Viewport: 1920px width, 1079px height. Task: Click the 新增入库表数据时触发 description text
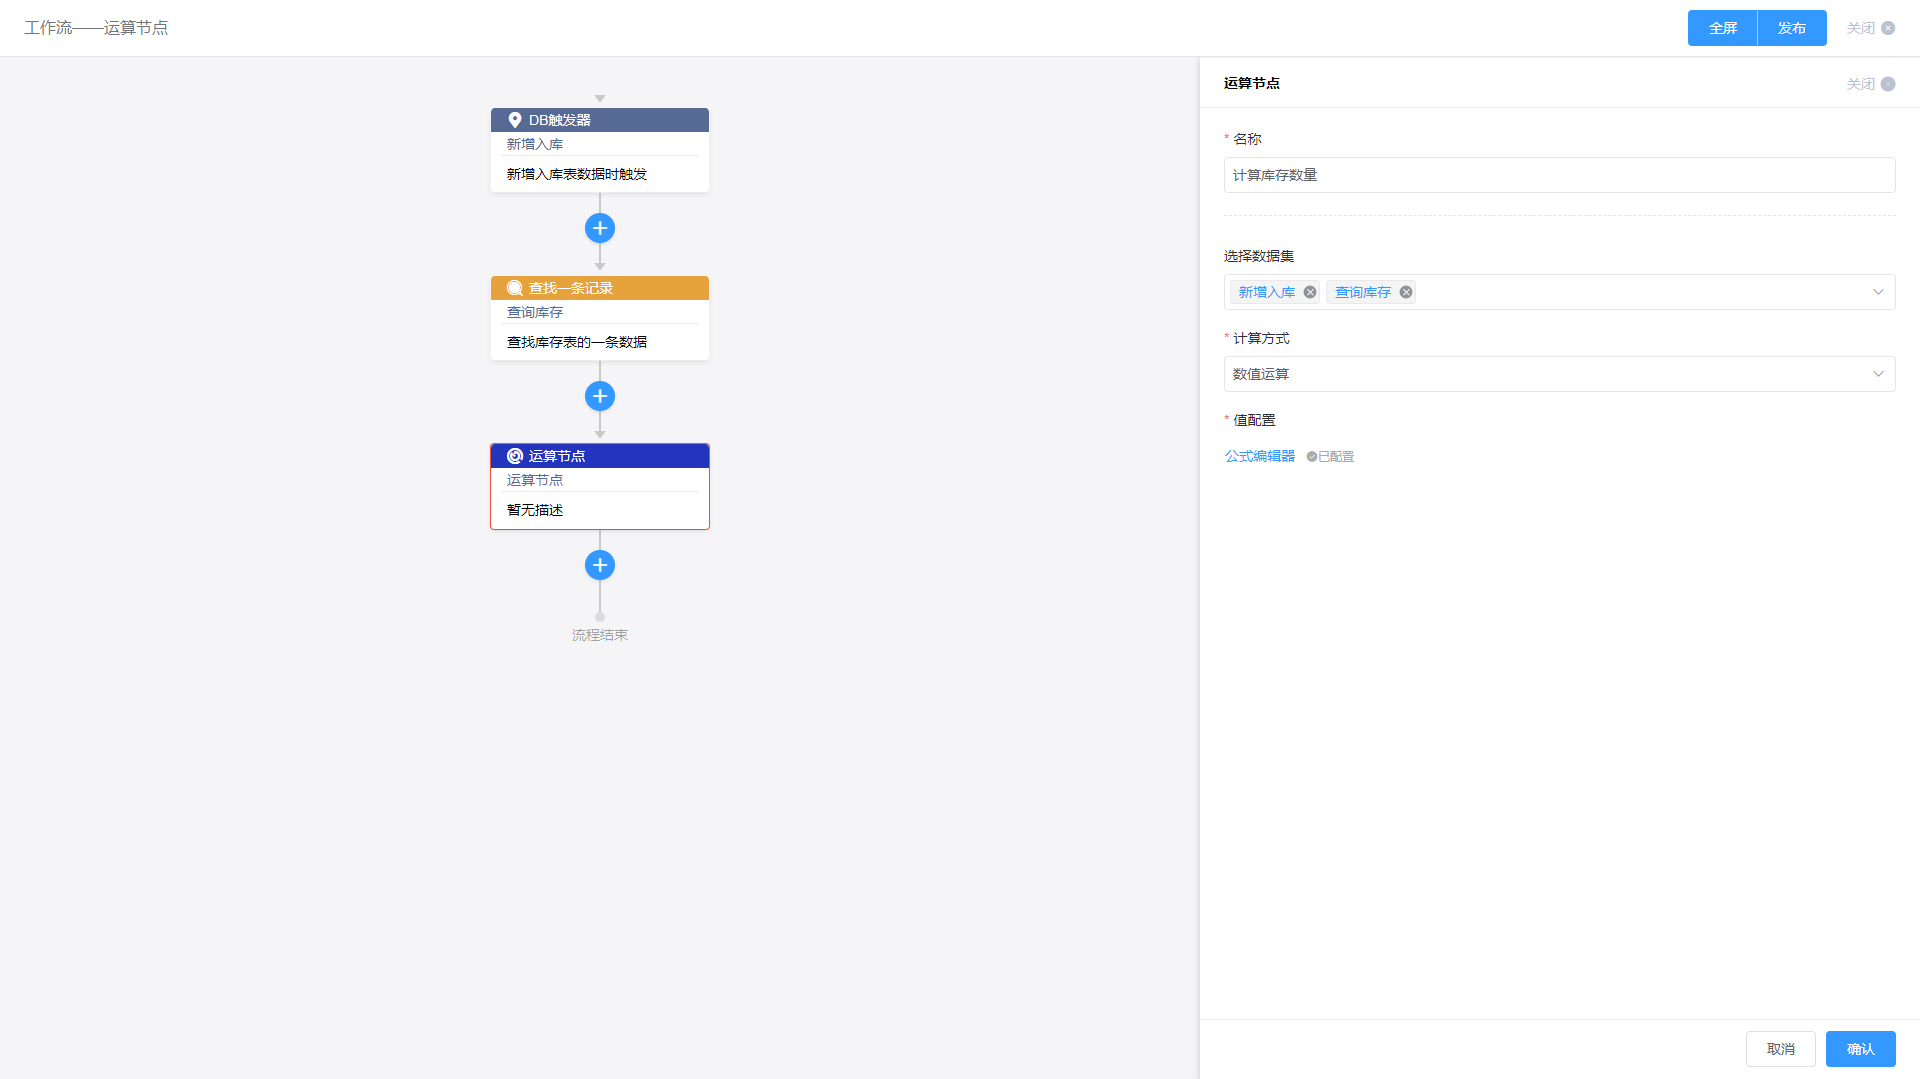click(577, 174)
